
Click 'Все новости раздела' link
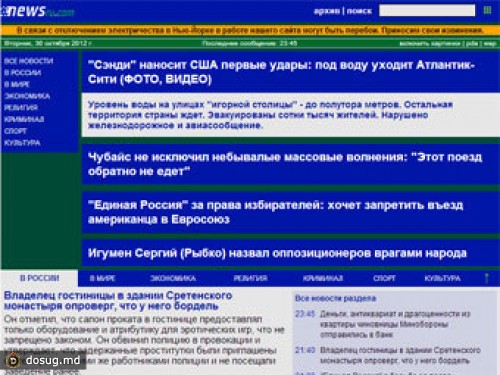click(335, 298)
